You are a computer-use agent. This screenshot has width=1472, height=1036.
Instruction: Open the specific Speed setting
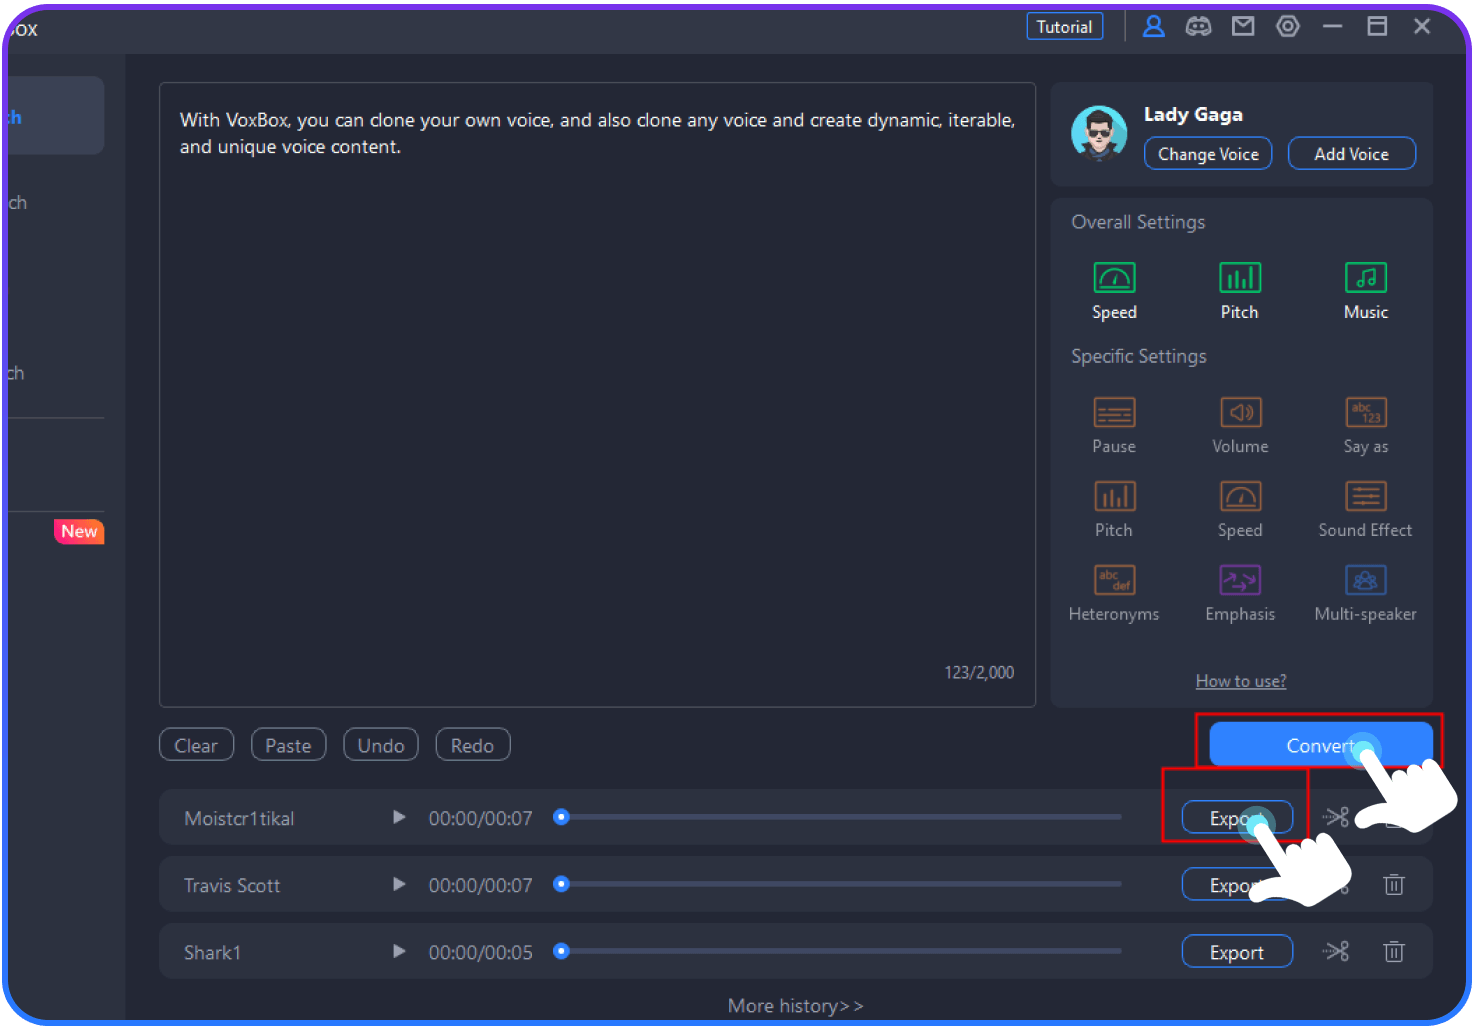1240,509
